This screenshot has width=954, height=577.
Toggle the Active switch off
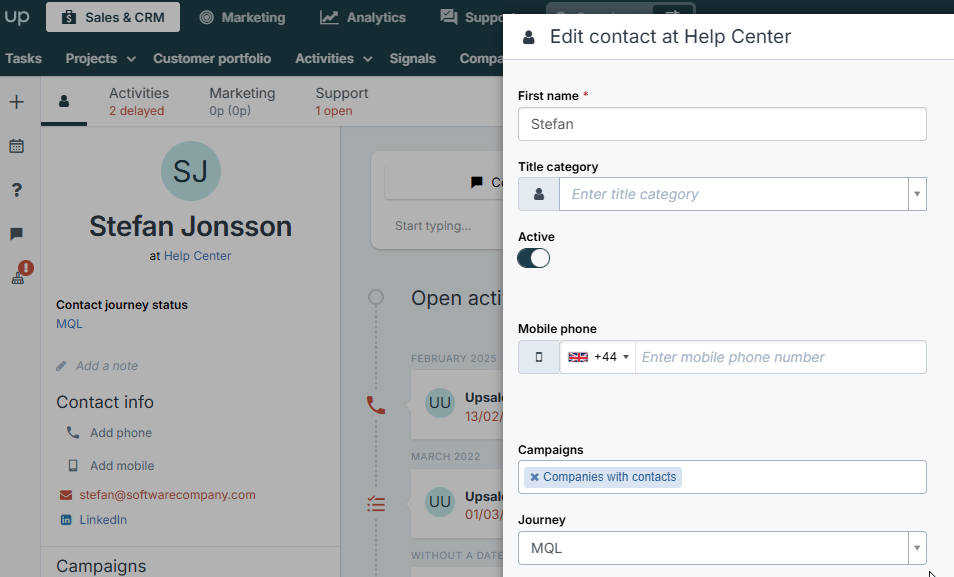pos(534,258)
